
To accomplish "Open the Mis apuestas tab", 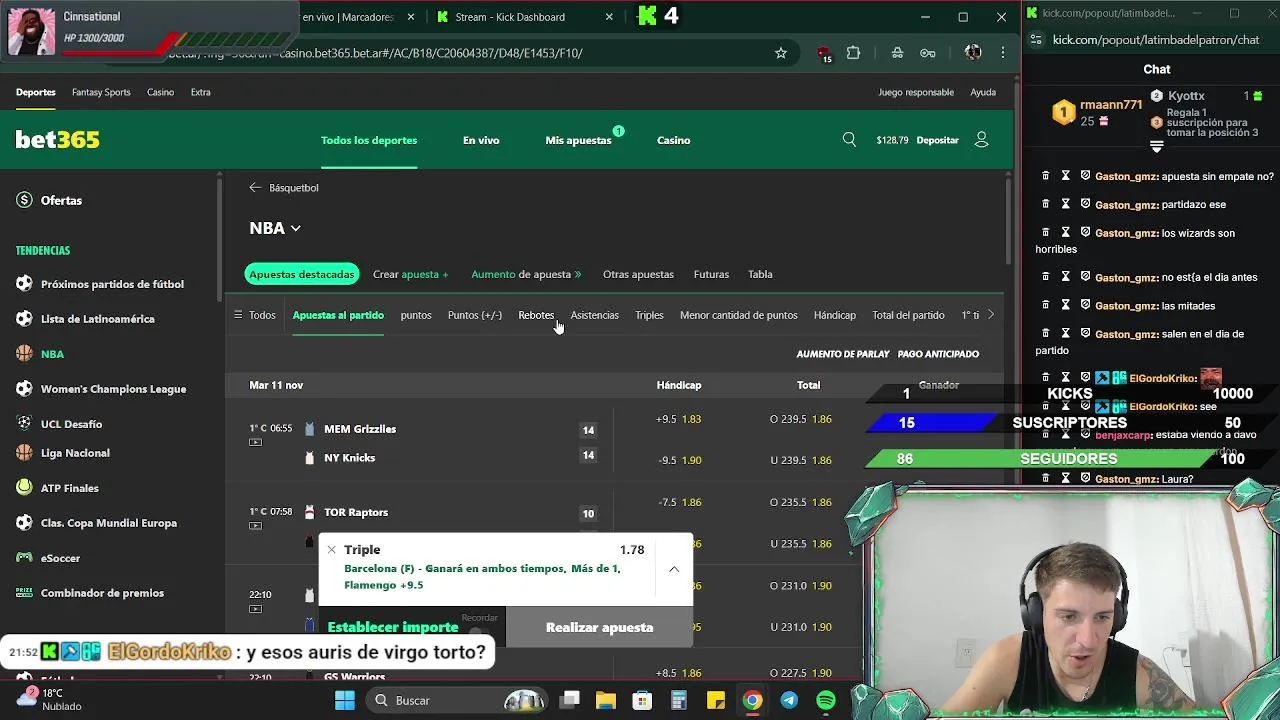I will coord(578,140).
